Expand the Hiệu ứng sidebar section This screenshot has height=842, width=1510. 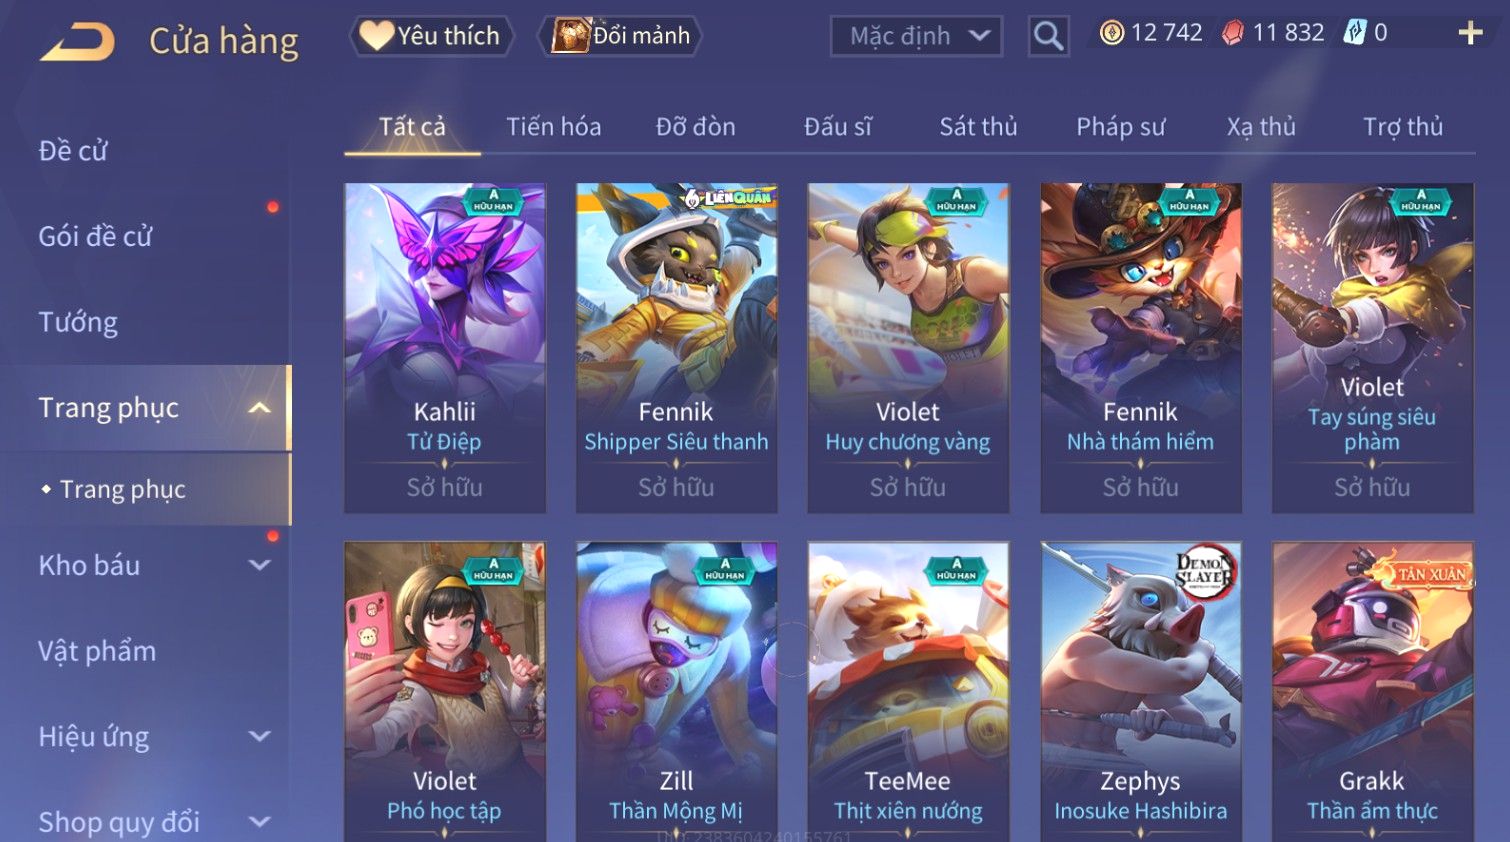click(259, 737)
